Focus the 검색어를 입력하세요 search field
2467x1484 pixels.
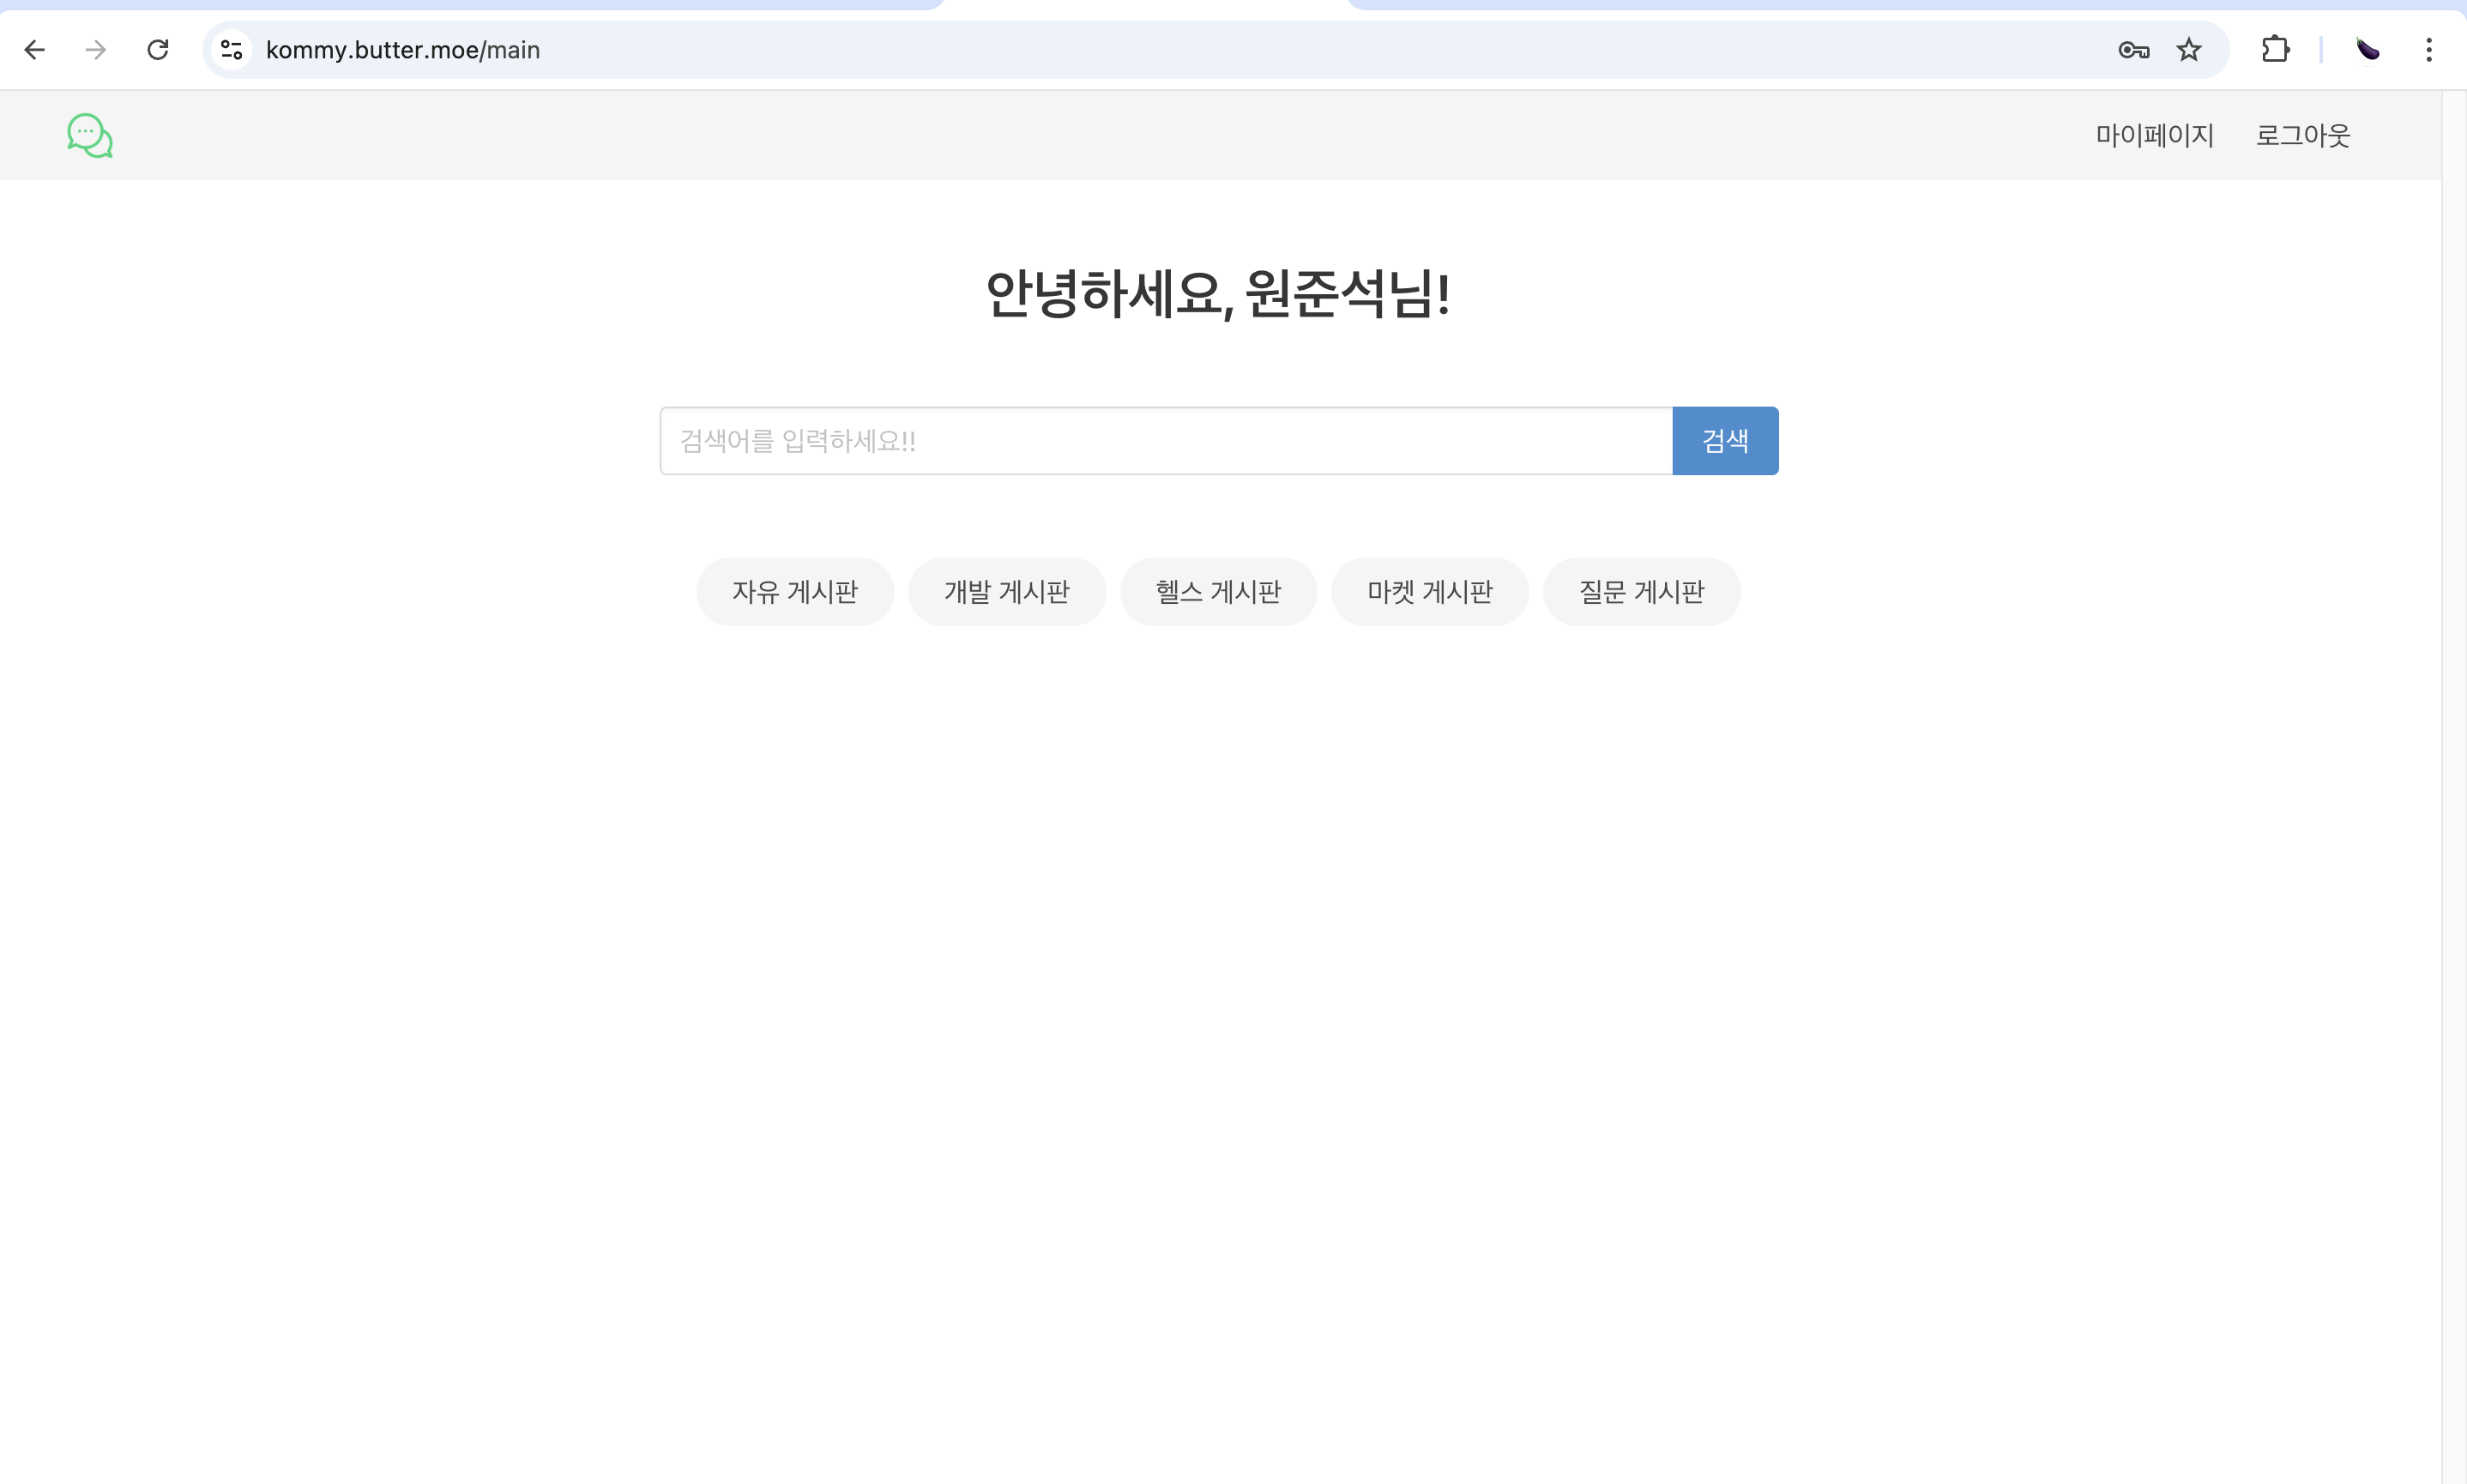[1165, 441]
